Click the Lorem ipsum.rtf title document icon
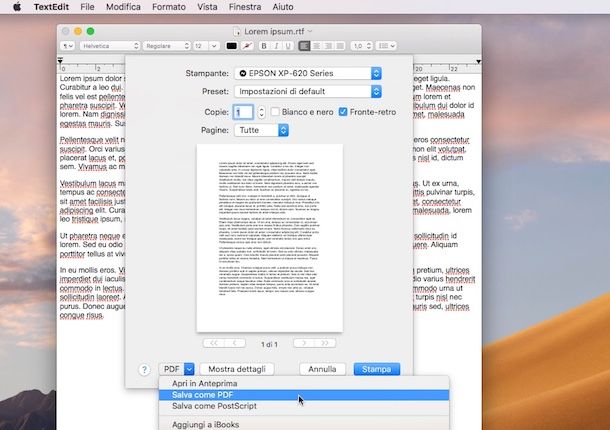610x430 pixels. tap(237, 31)
